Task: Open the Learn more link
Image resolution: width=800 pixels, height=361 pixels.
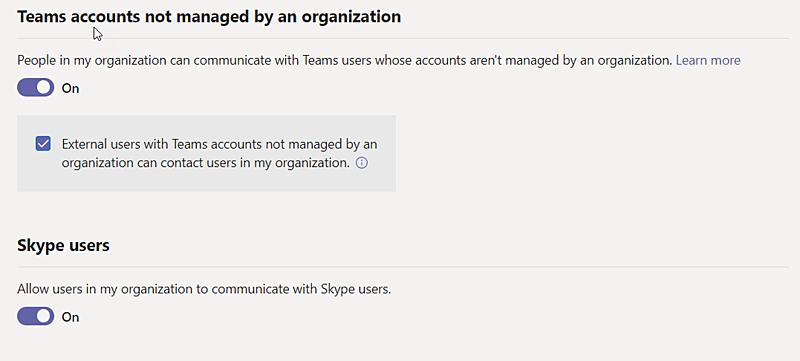Action: [x=708, y=60]
